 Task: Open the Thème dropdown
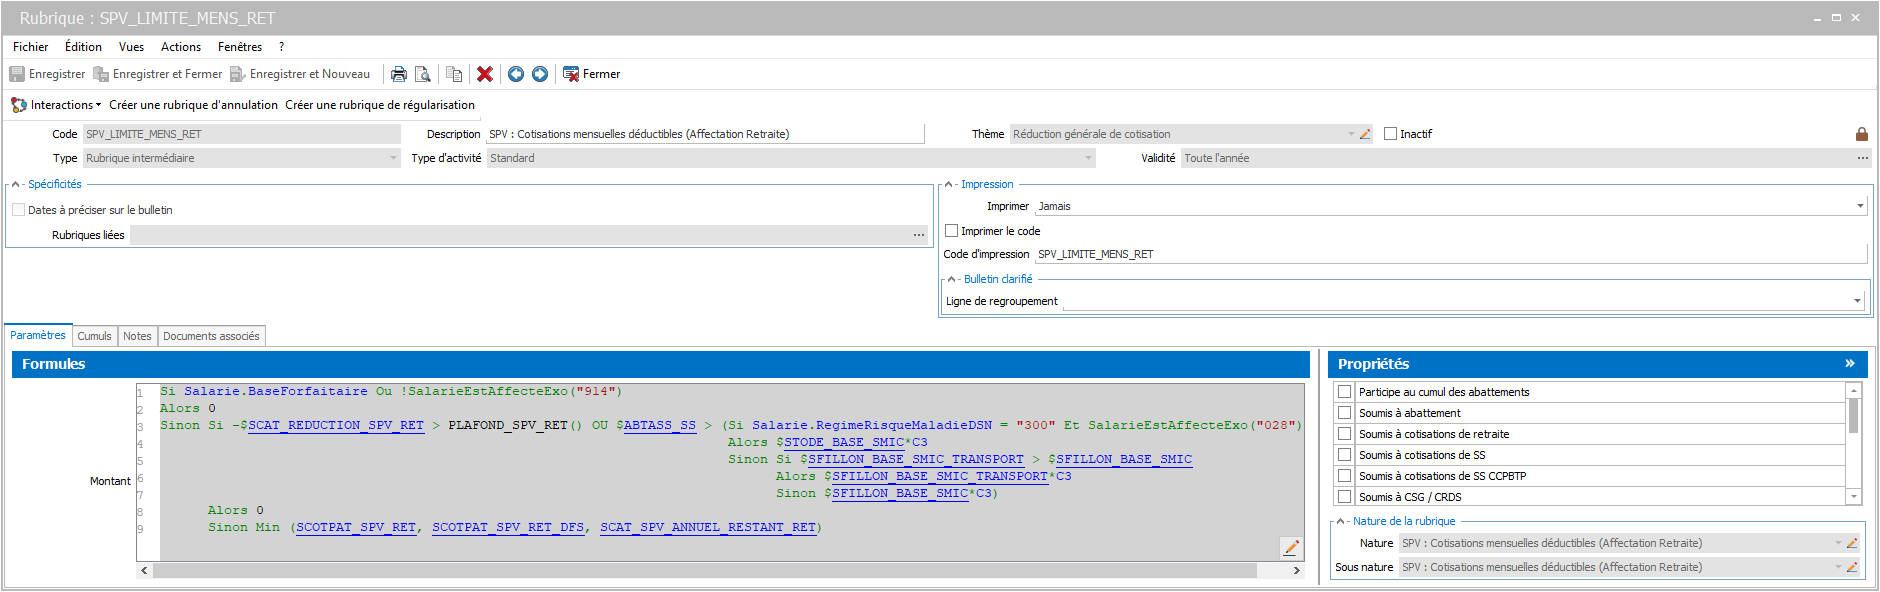point(1350,134)
